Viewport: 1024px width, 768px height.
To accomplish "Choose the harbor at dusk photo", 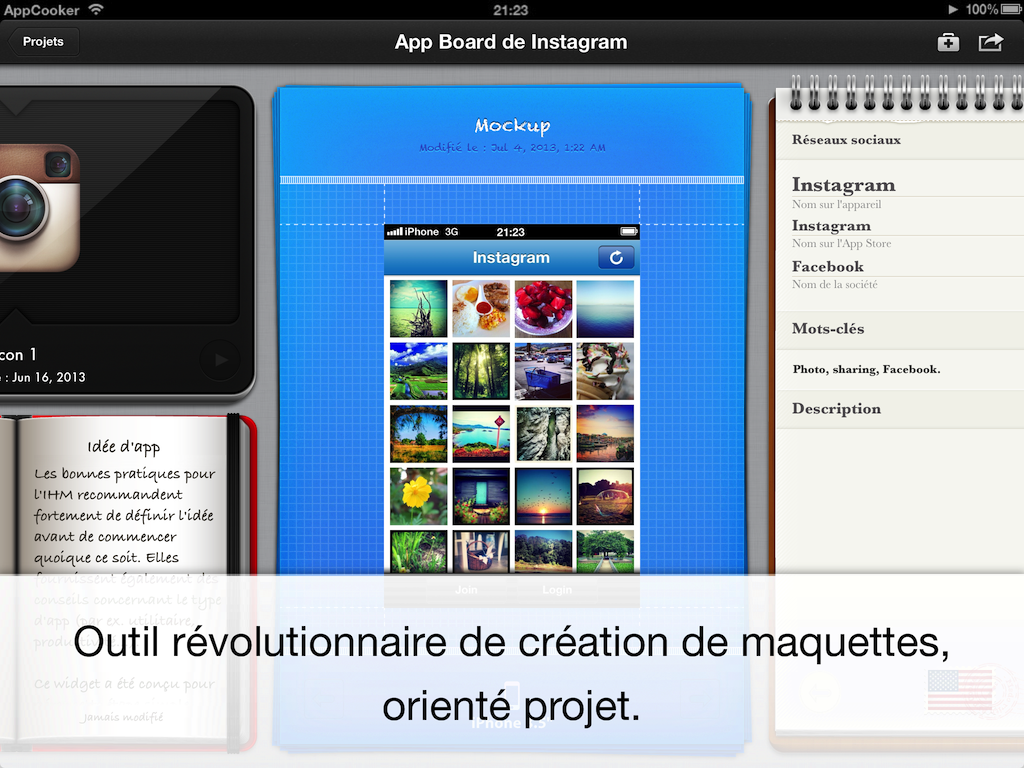I will click(605, 434).
